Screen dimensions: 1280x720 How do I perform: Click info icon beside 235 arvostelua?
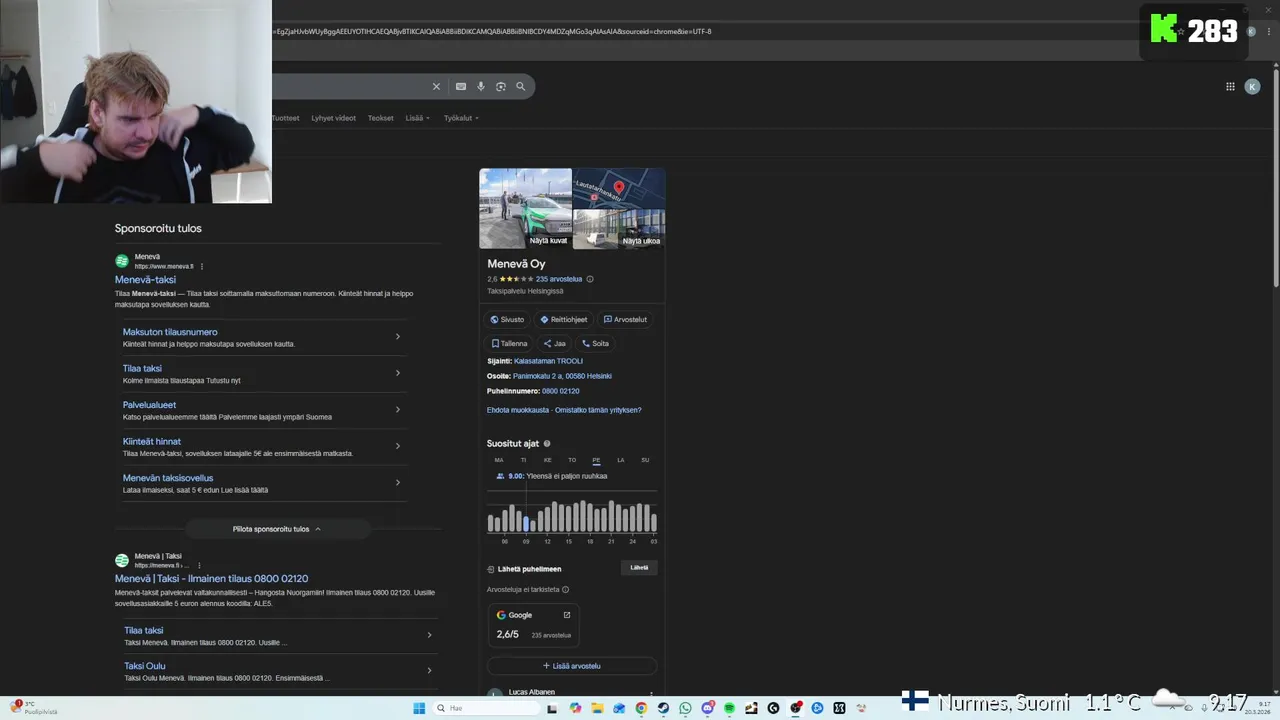[590, 279]
